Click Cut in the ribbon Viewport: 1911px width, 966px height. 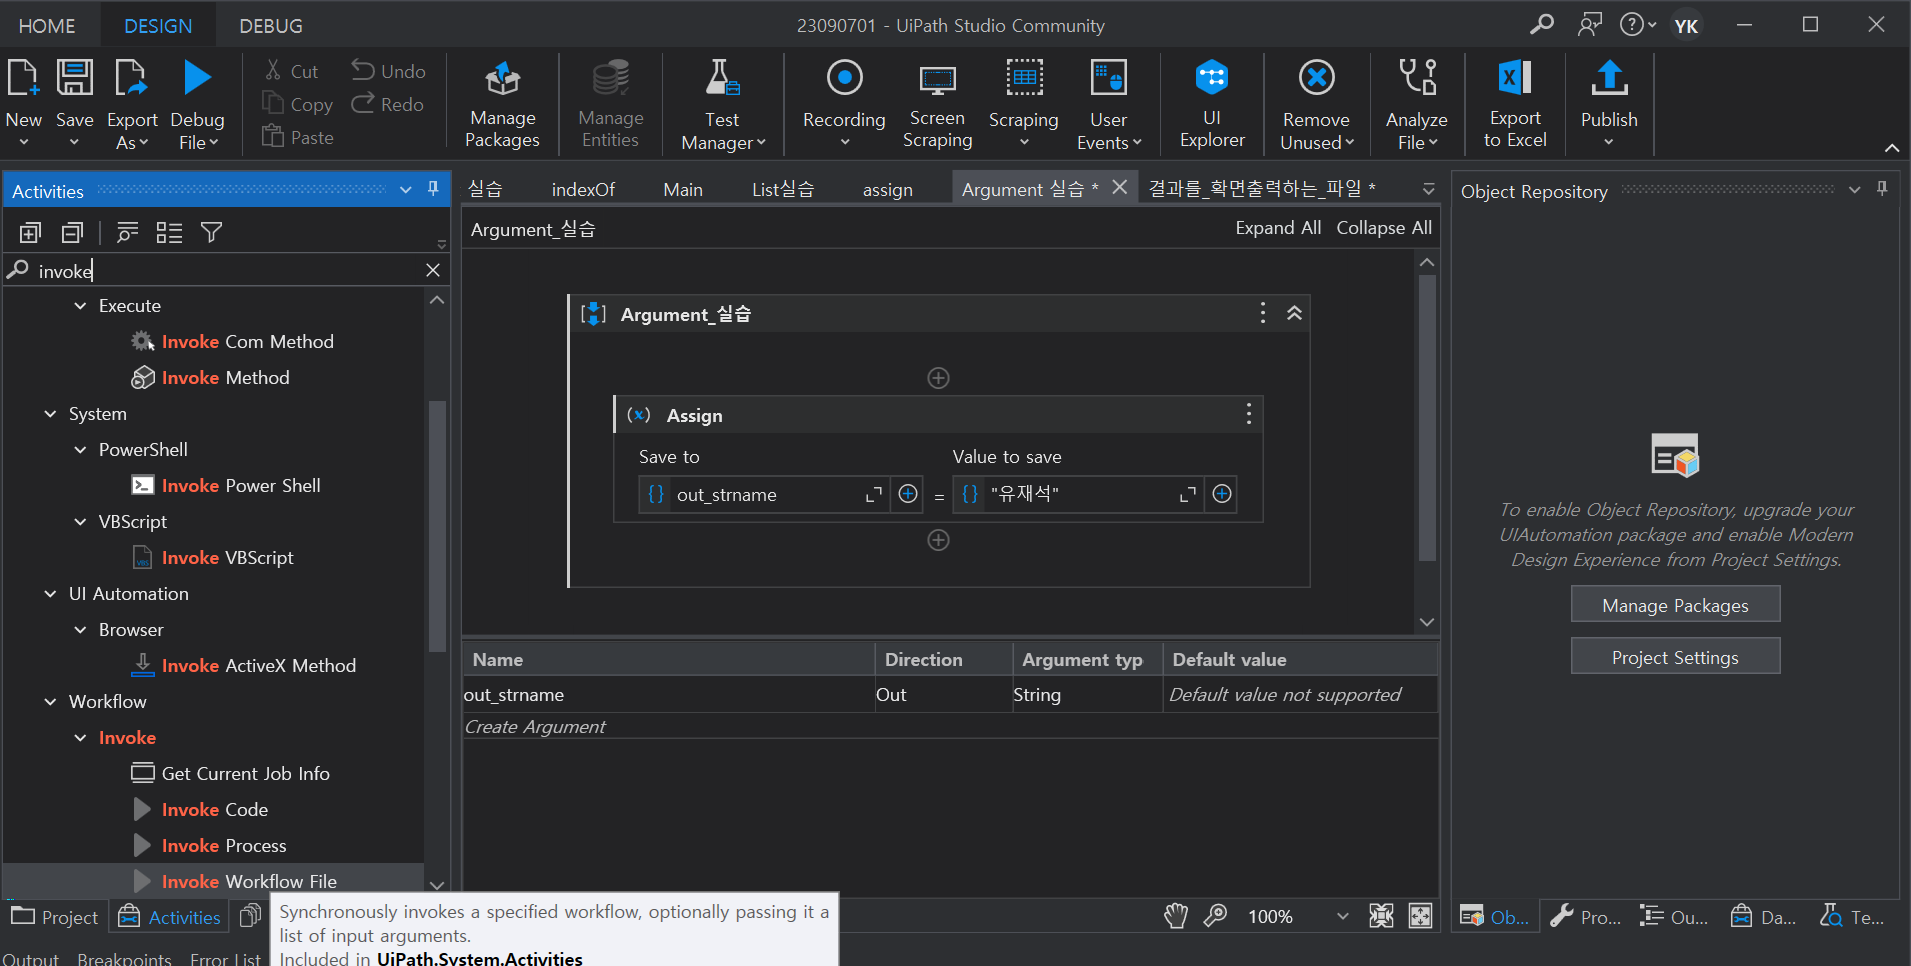(x=292, y=71)
